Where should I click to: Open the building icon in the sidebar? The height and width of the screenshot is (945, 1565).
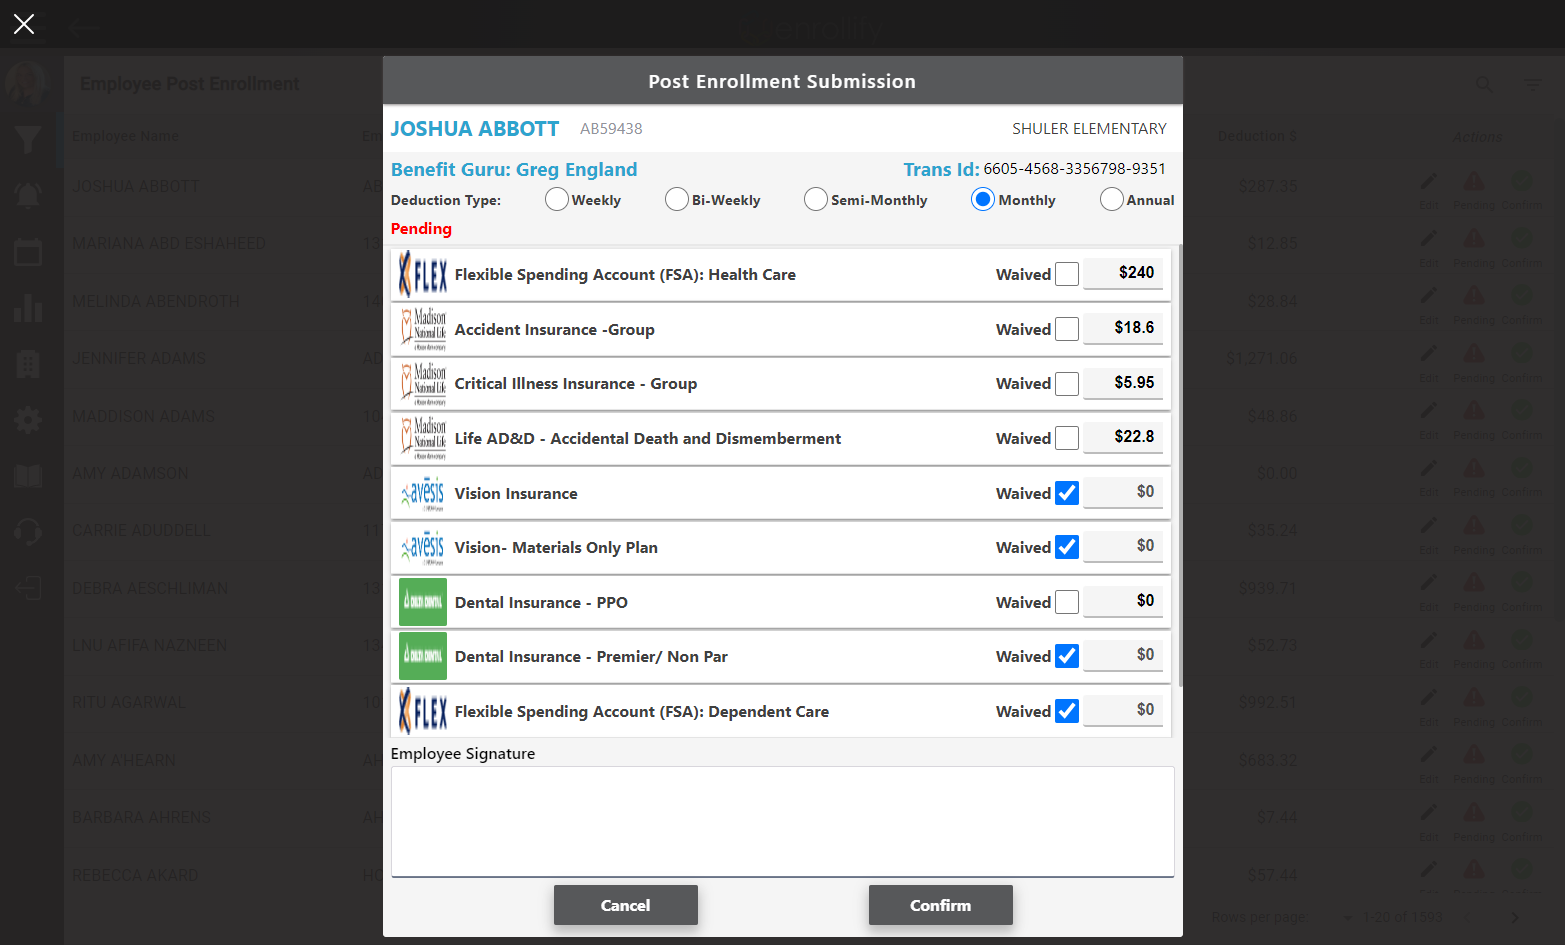pyautogui.click(x=28, y=364)
